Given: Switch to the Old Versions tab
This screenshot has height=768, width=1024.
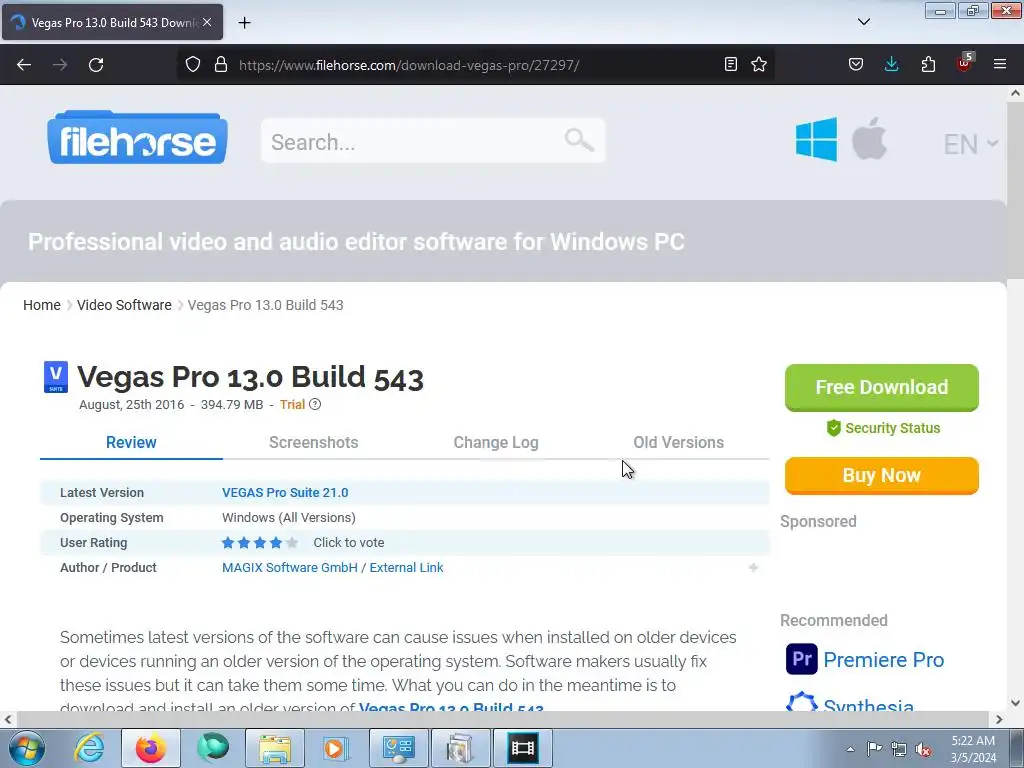Looking at the screenshot, I should [x=679, y=442].
